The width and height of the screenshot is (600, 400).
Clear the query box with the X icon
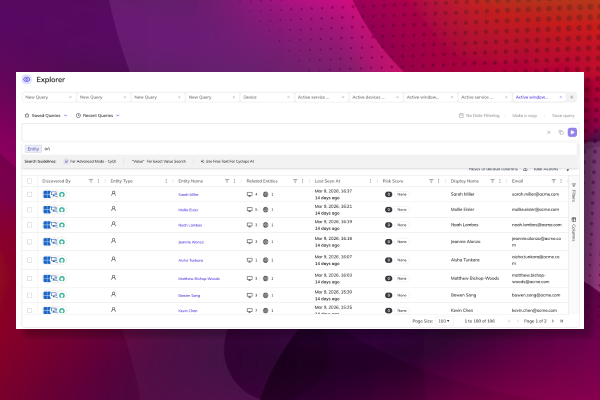(x=548, y=132)
